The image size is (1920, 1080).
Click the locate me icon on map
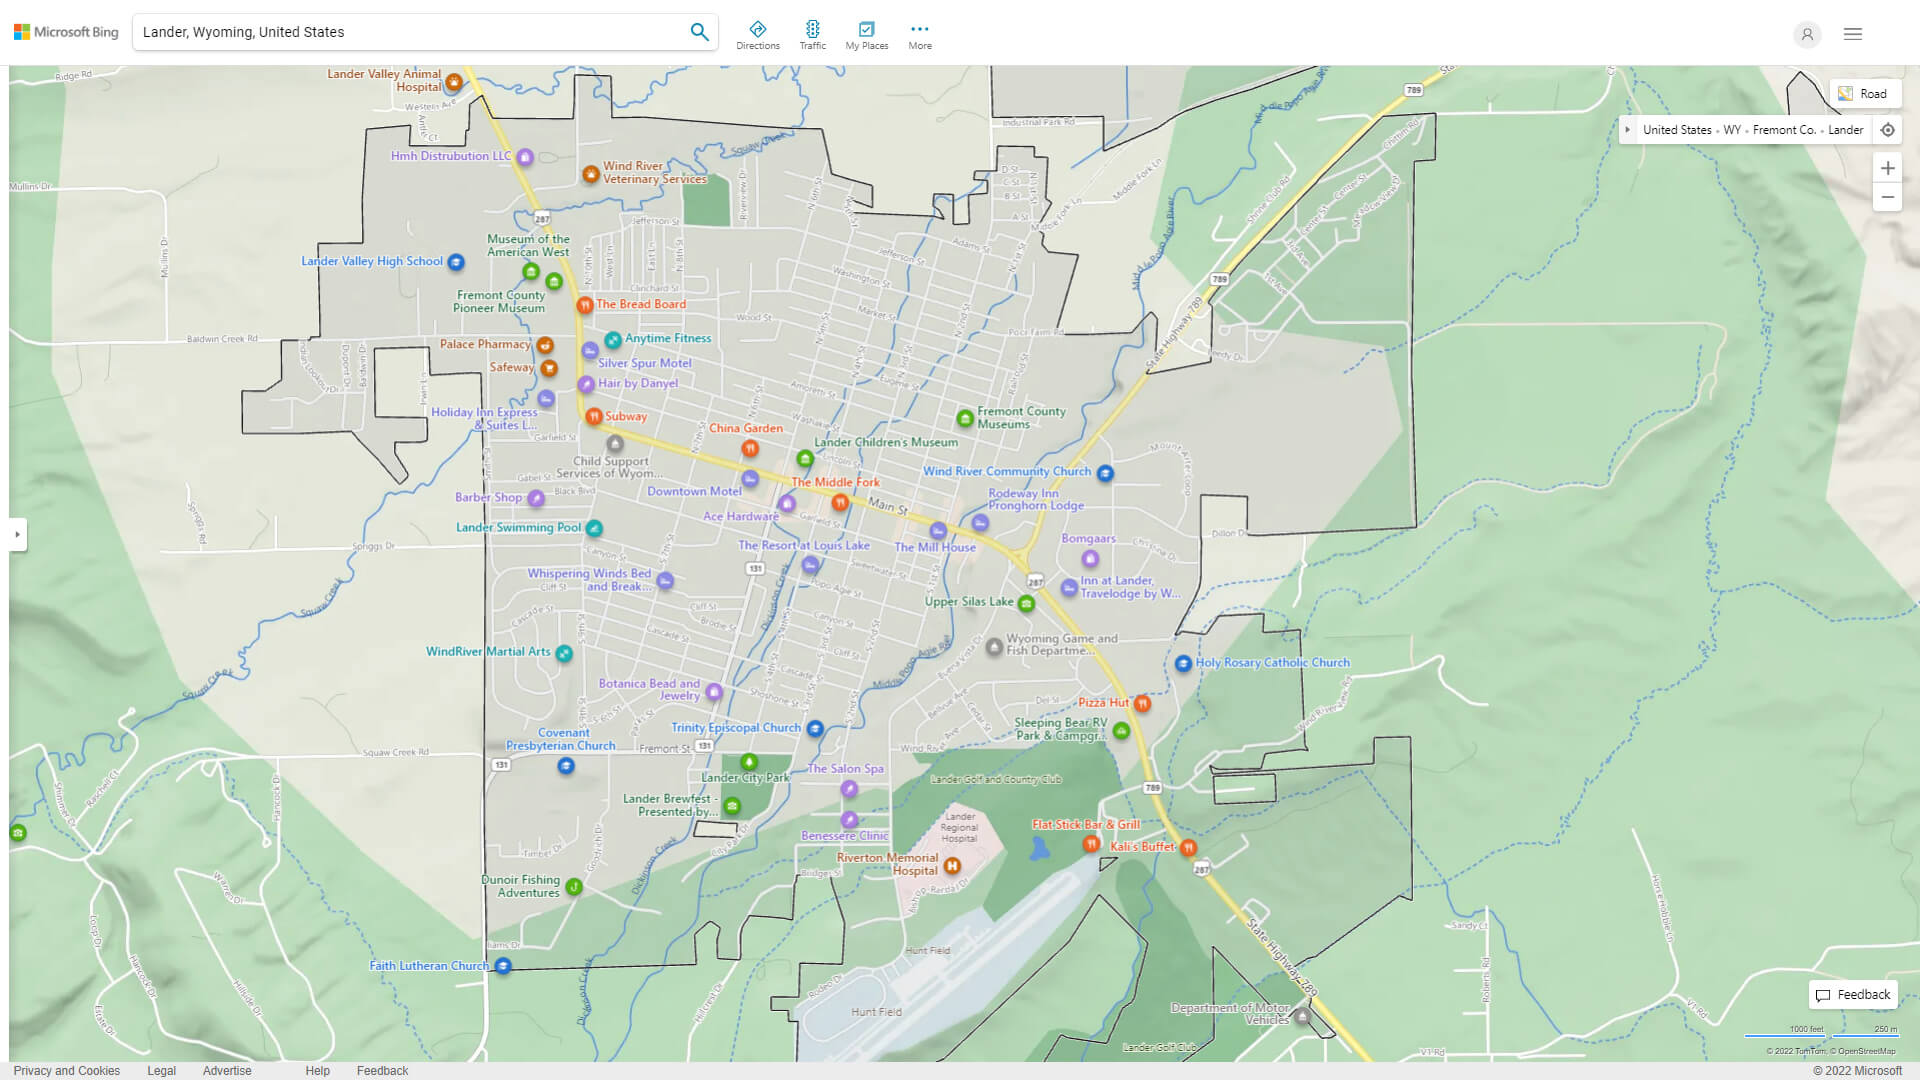click(x=1888, y=131)
